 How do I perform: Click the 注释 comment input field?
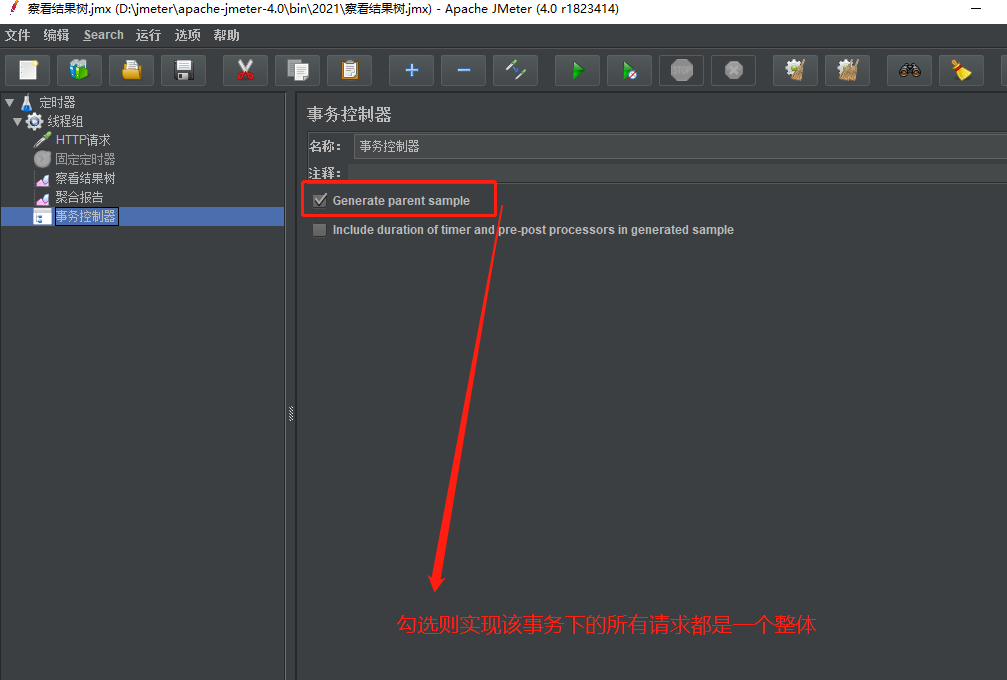(x=677, y=173)
